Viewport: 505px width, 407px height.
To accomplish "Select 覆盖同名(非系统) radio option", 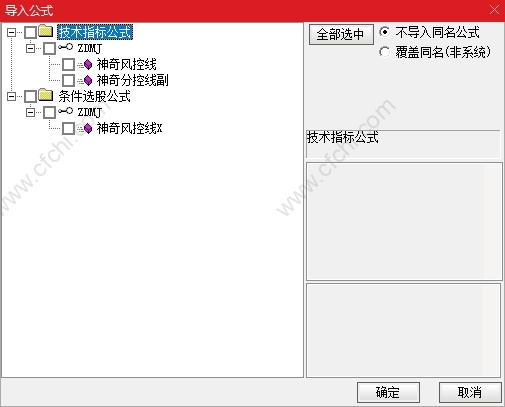I will pos(384,52).
